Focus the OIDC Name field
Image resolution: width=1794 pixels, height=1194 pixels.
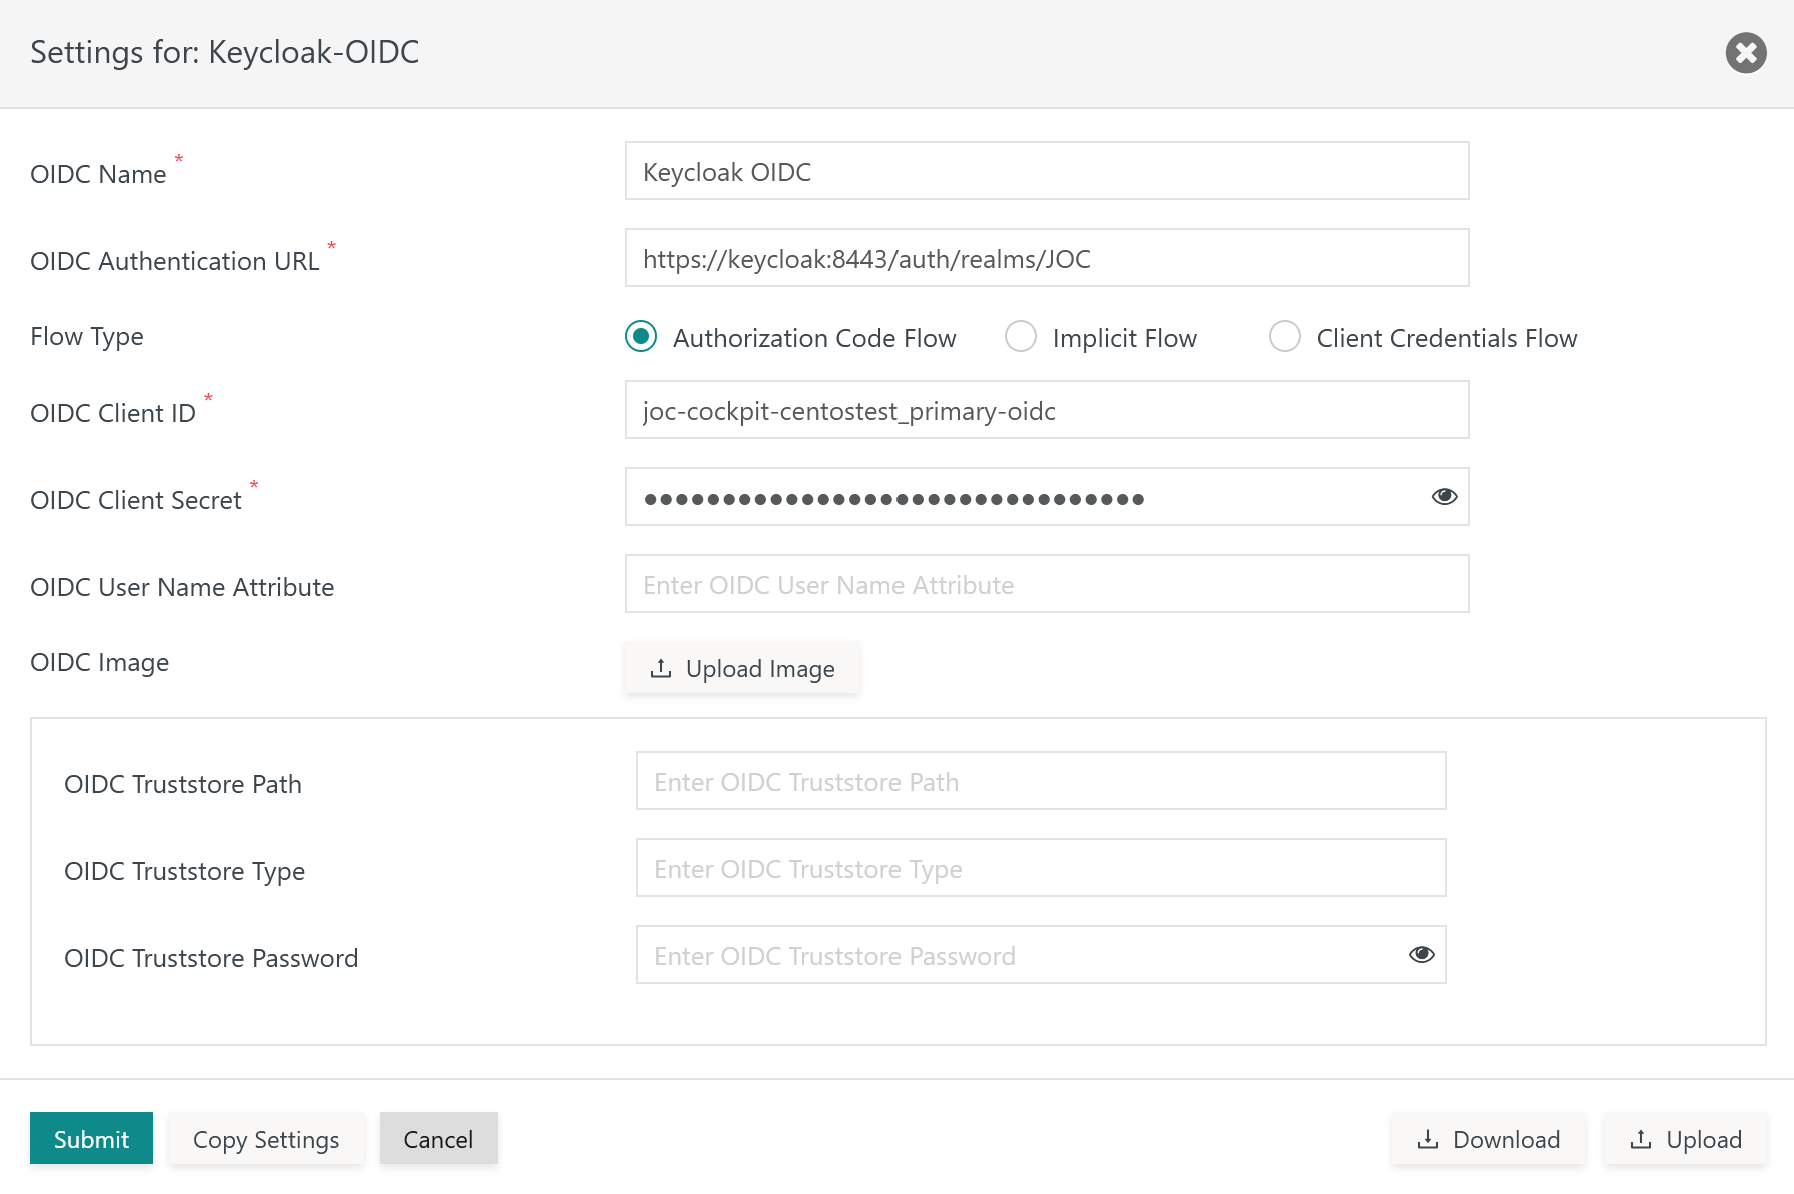click(1047, 171)
